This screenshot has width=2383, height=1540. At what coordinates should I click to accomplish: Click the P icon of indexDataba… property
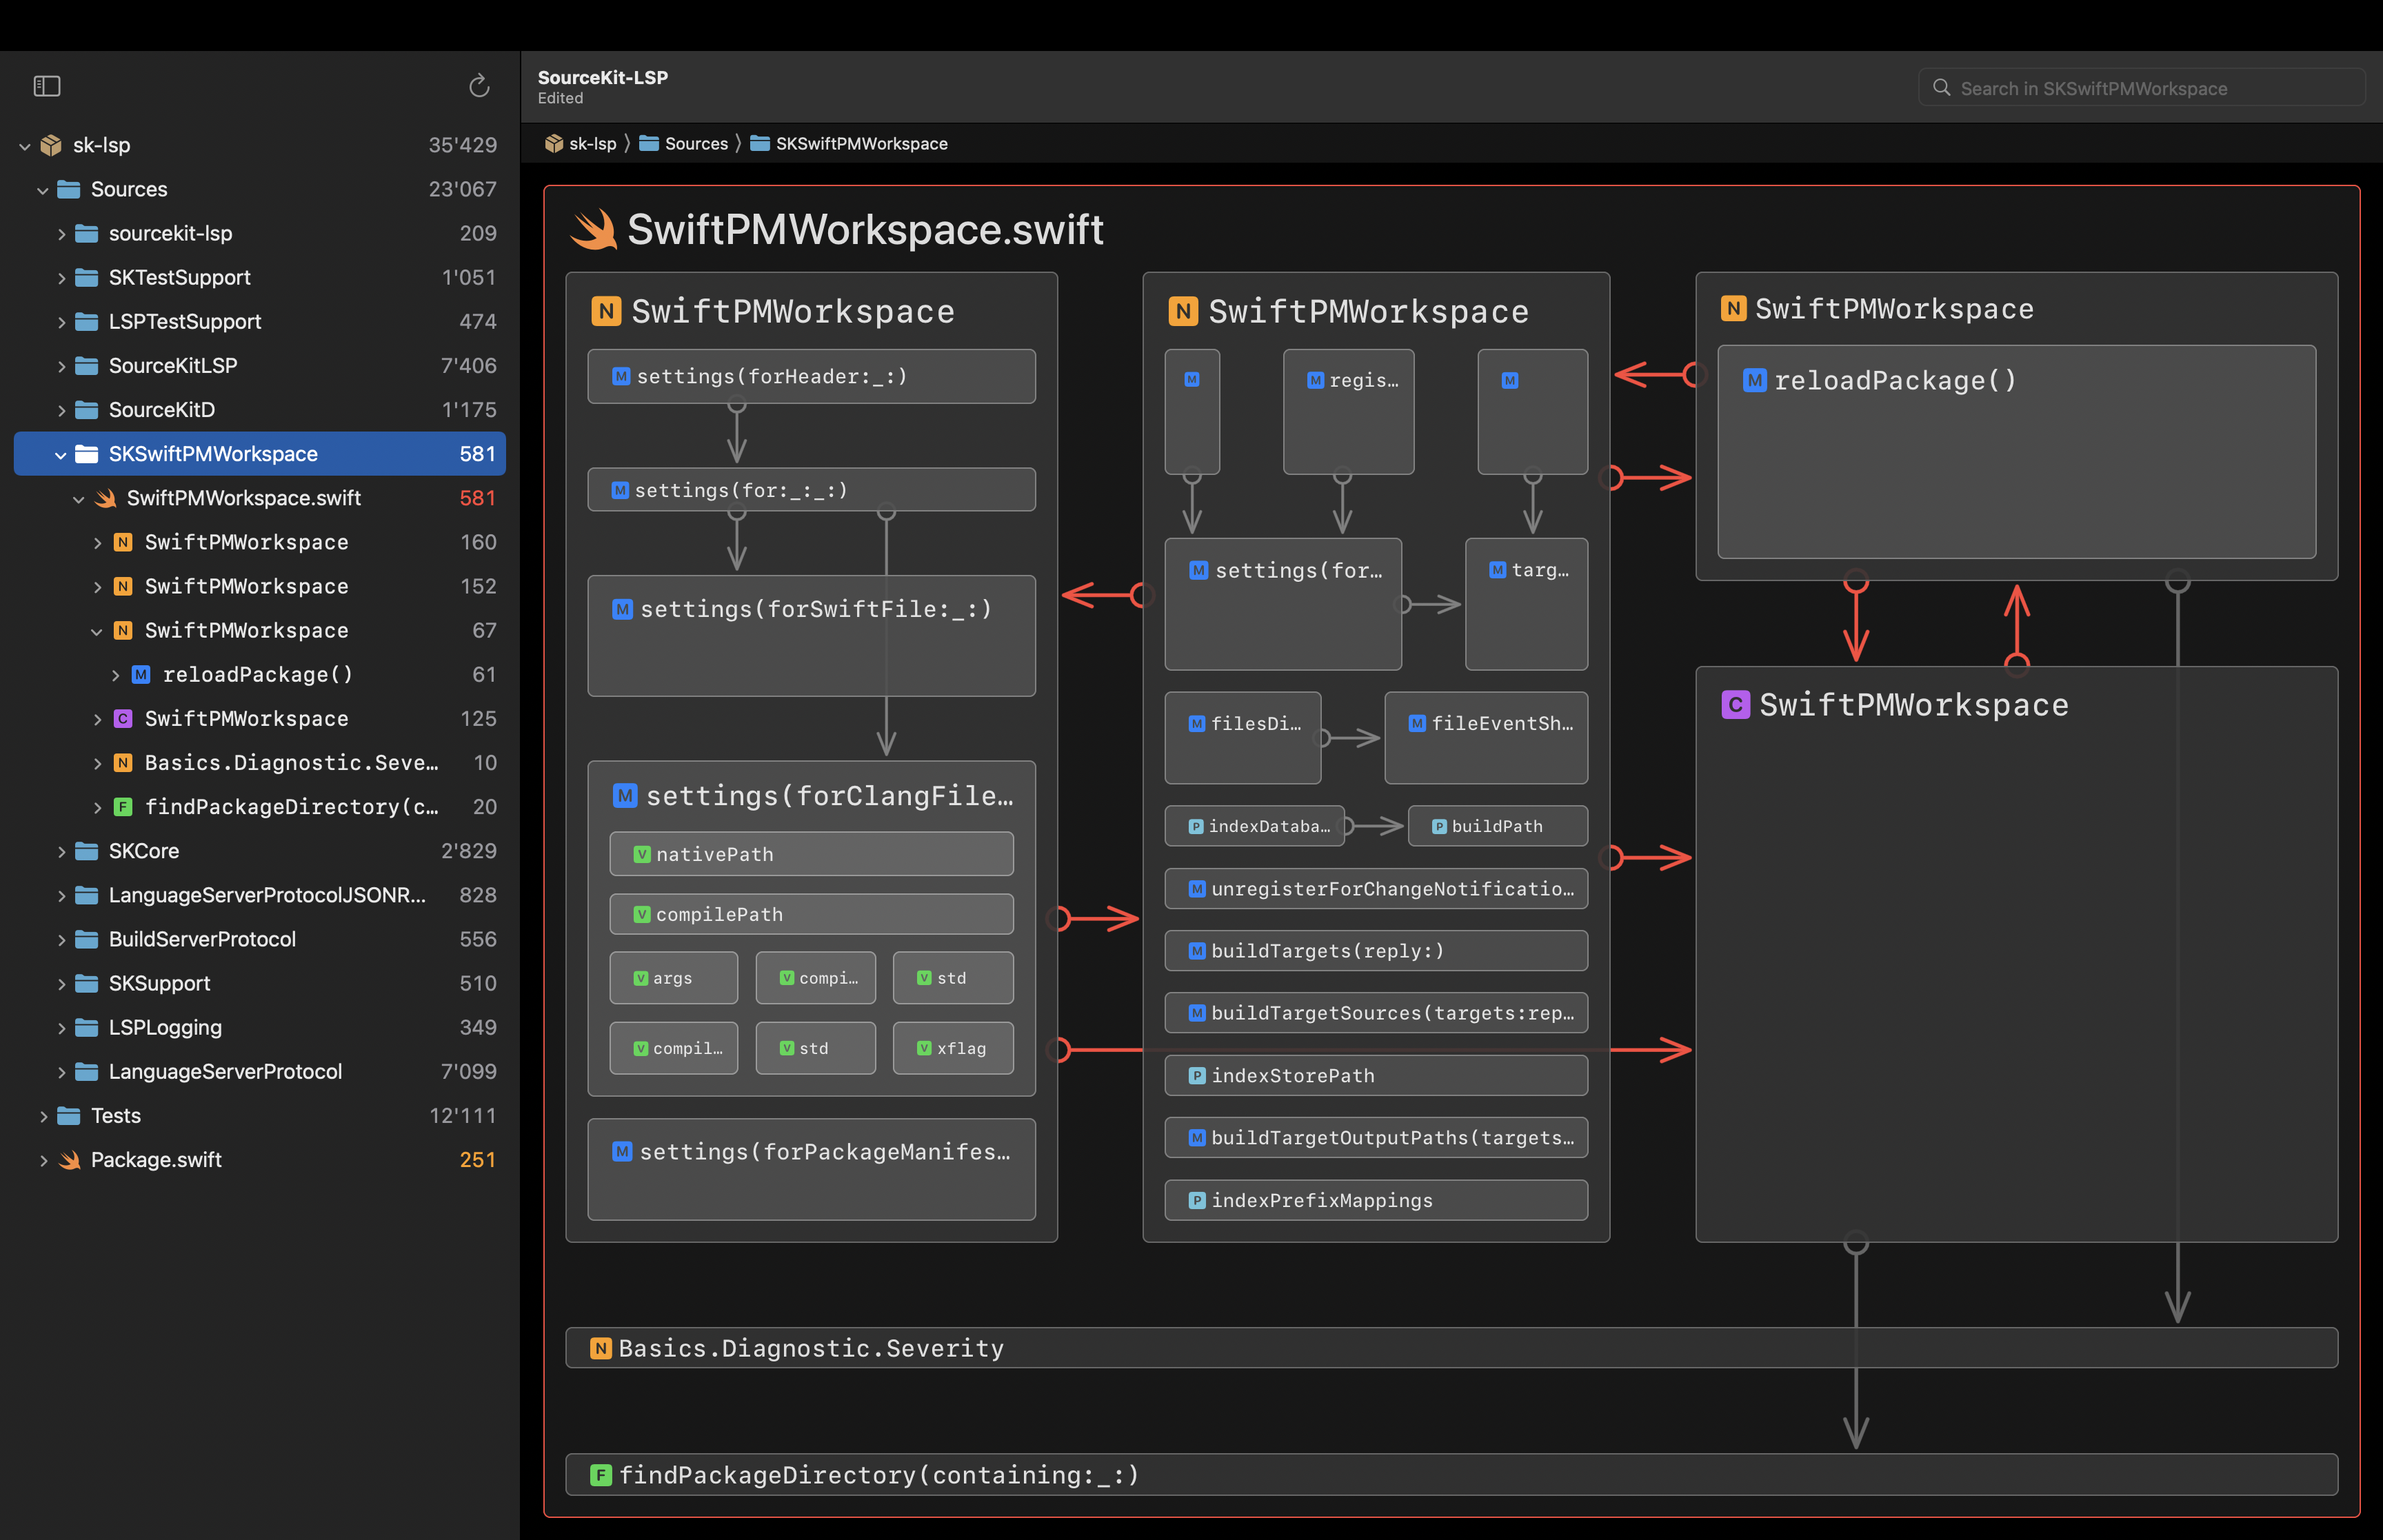(1195, 826)
